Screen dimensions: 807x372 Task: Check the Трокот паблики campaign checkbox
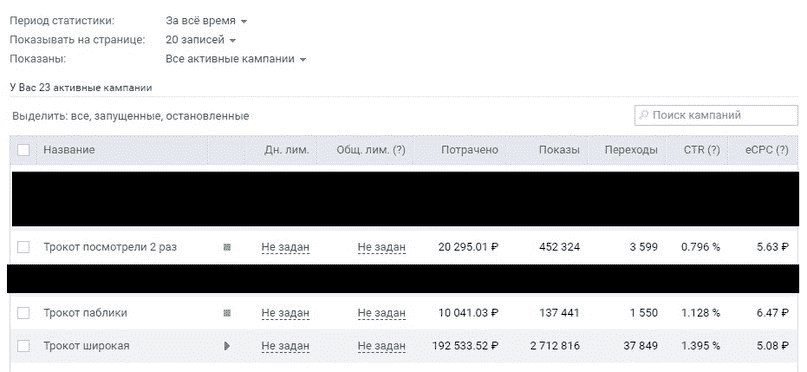click(x=24, y=313)
